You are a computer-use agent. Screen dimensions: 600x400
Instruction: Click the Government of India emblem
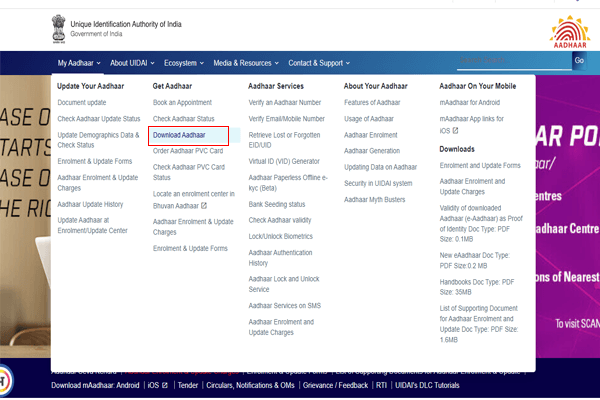[59, 29]
